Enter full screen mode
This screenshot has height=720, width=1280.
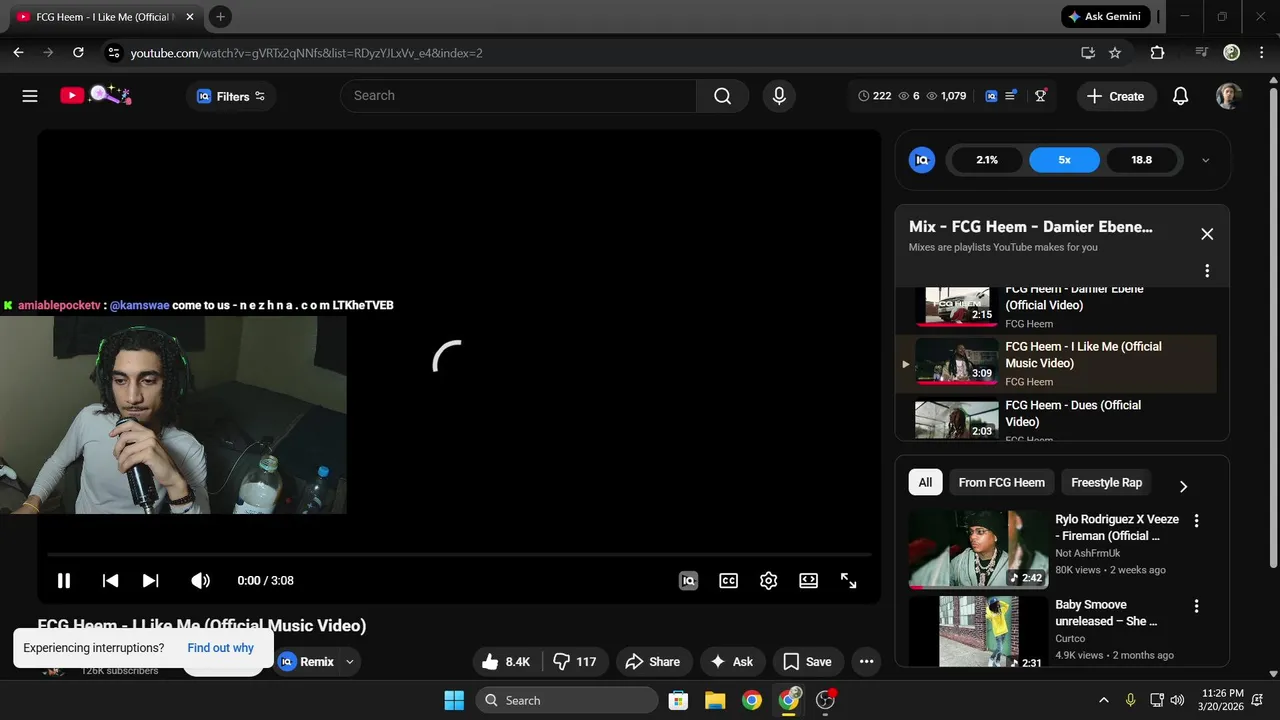point(848,580)
